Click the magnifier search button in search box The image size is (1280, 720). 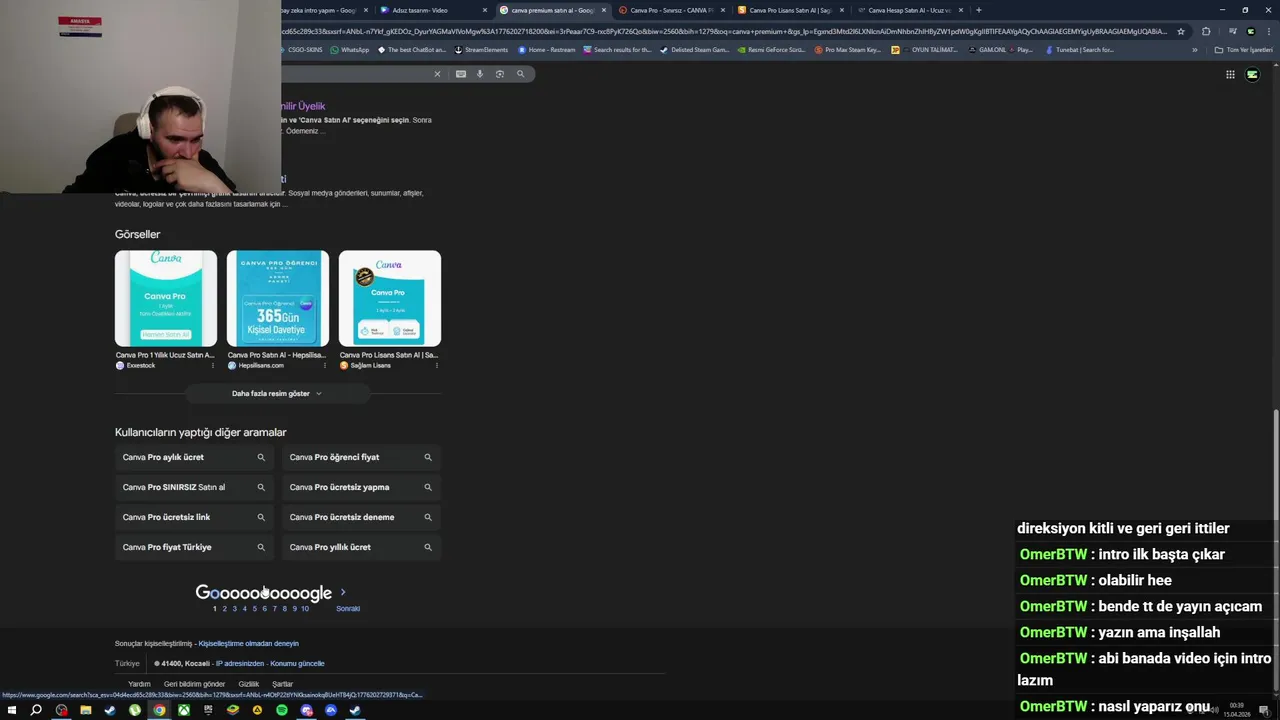pos(520,74)
